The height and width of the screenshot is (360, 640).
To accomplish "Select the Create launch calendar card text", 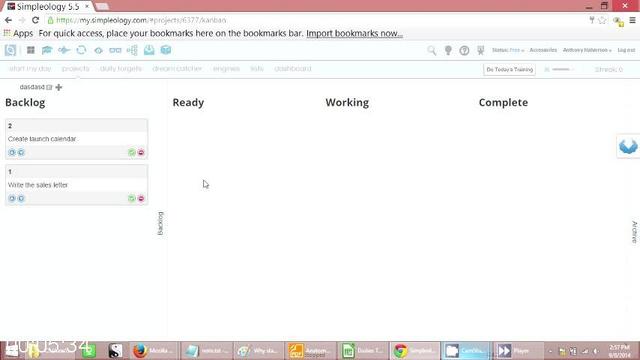I will pos(42,139).
